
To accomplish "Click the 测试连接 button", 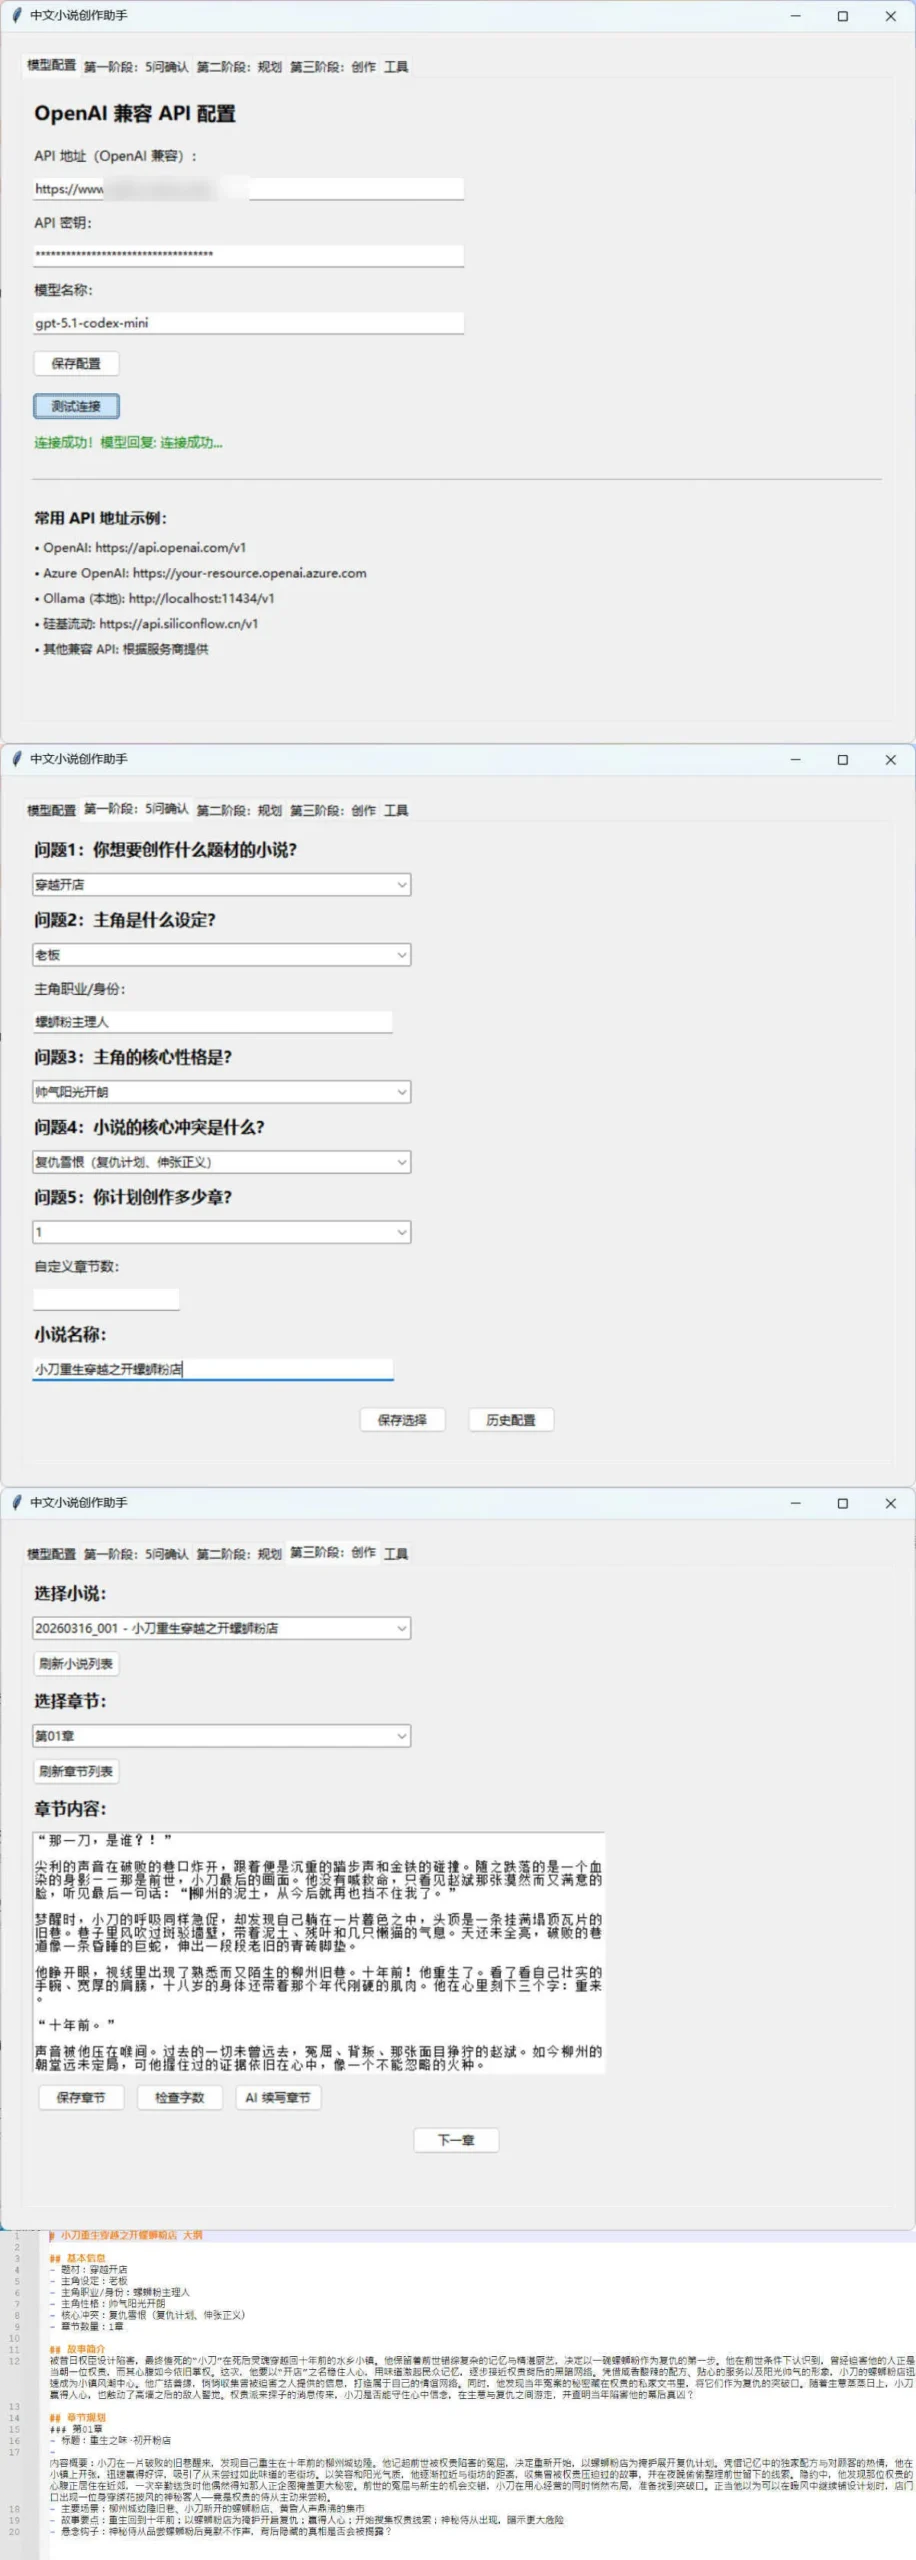I will click(76, 406).
